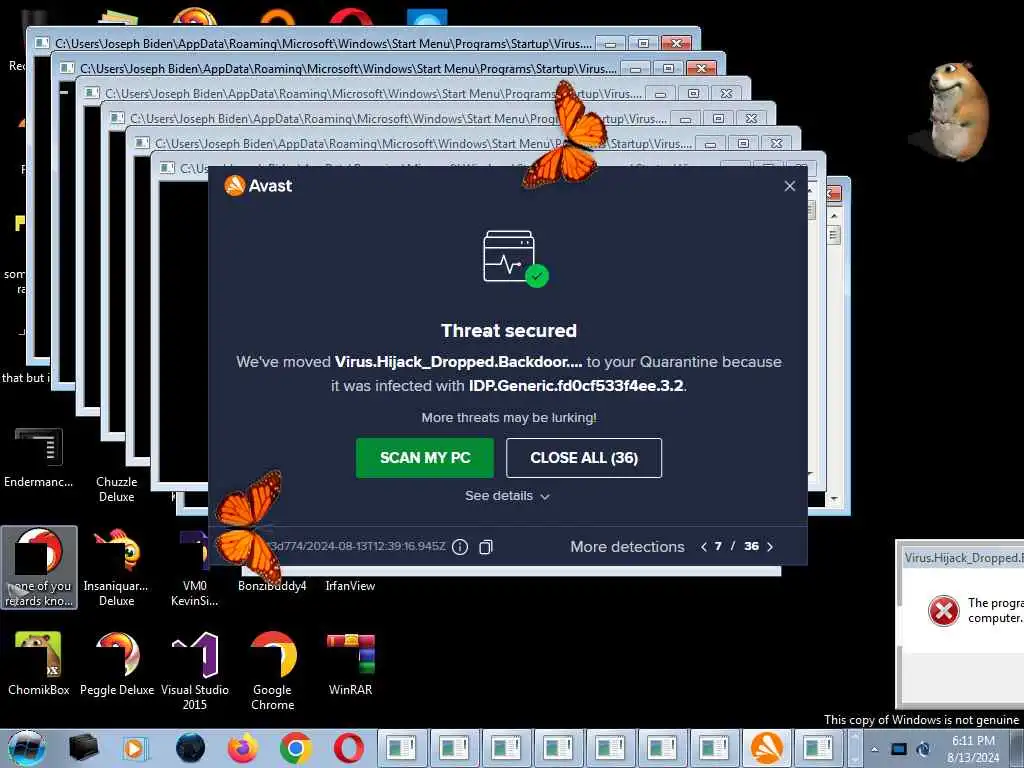Click the cmd taskbar button next to Opera
The height and width of the screenshot is (768, 1024).
[x=402, y=748]
